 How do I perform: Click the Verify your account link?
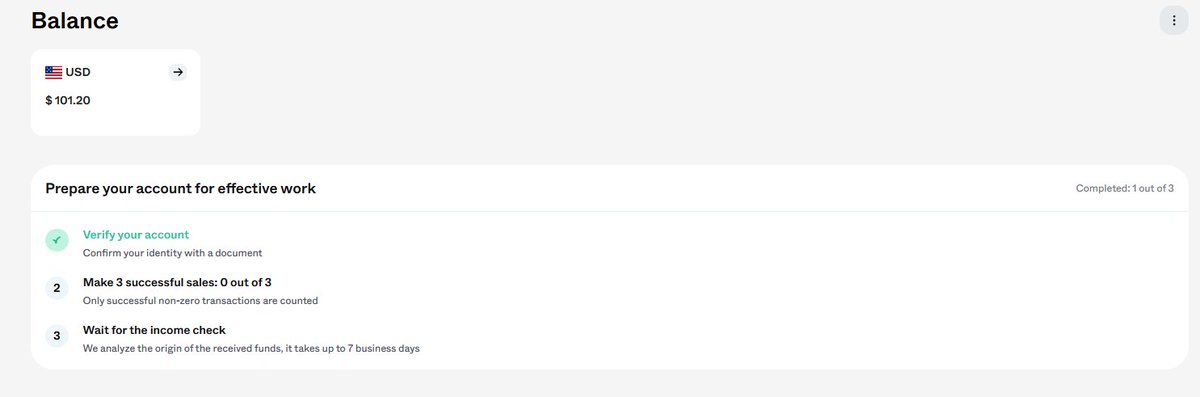(136, 235)
